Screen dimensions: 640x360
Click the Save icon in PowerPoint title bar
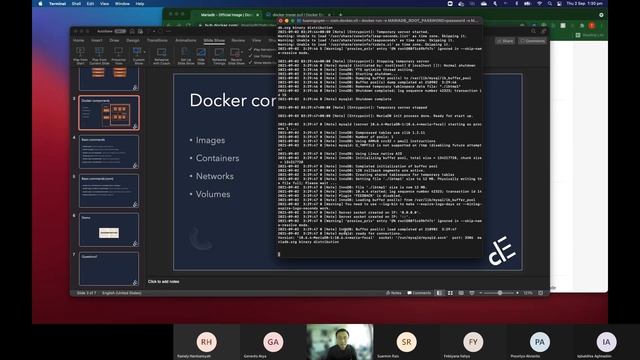point(140,31)
